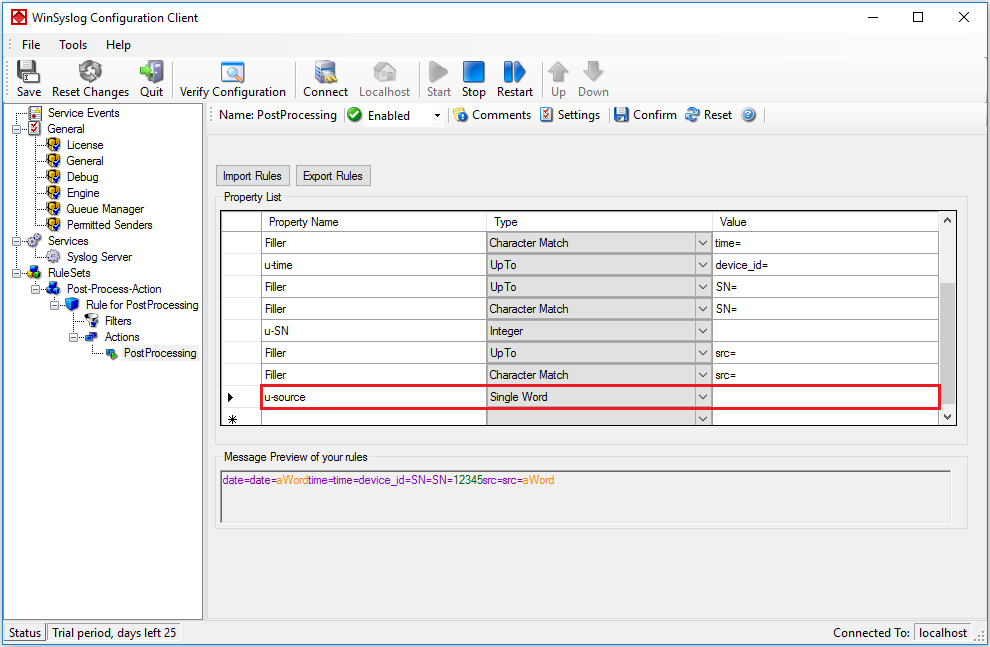The image size is (990, 647).
Task: Collapse the RuleSets tree node
Action: coord(16,273)
